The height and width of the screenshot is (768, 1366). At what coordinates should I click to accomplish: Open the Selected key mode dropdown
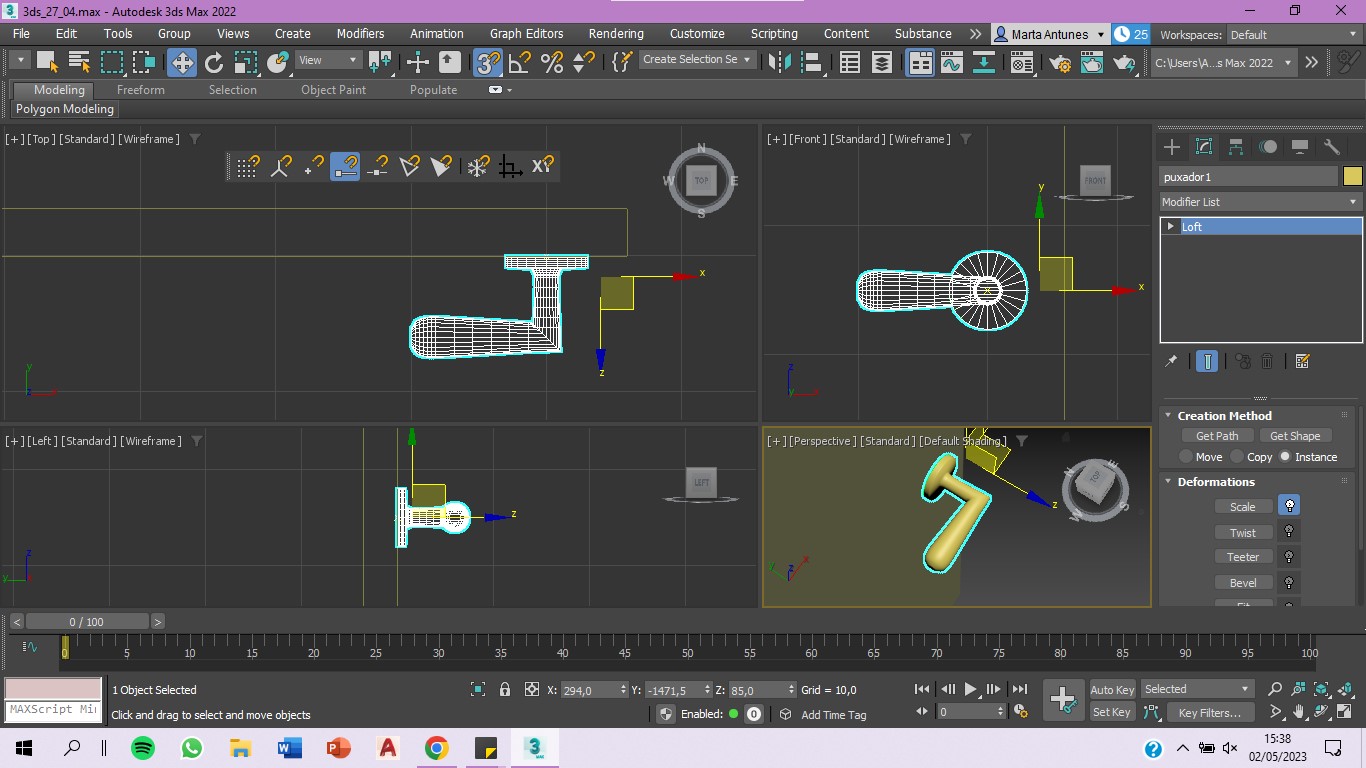pos(1197,689)
